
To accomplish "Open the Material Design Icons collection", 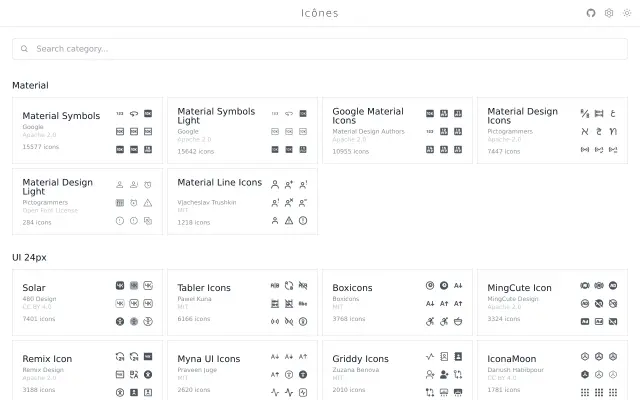I will point(552,131).
